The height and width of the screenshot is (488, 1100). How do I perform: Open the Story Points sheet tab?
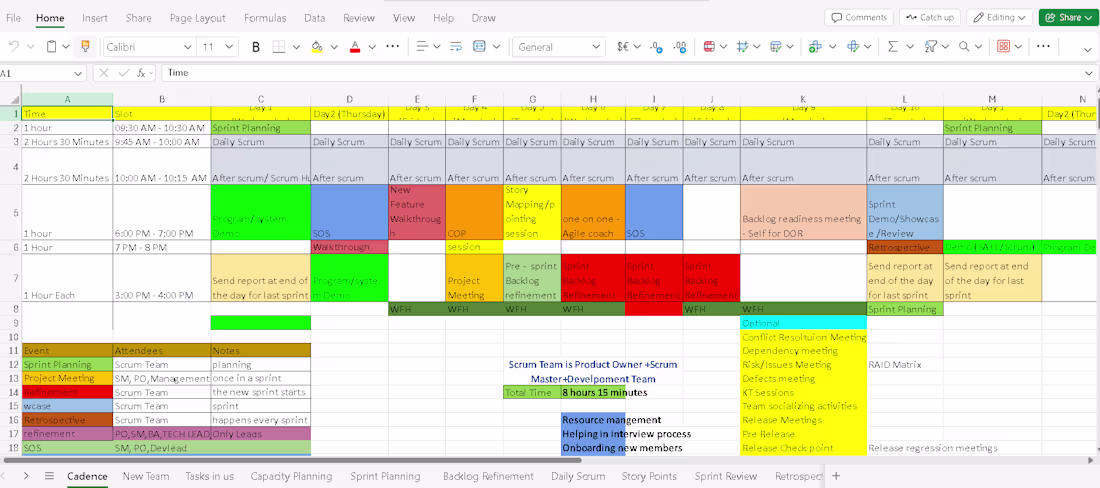click(649, 476)
